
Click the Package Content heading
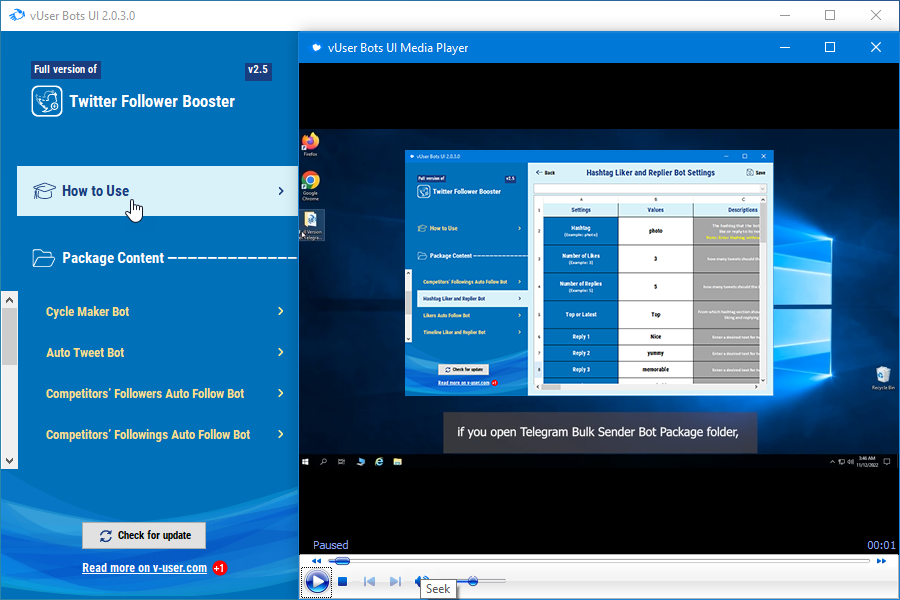click(113, 258)
